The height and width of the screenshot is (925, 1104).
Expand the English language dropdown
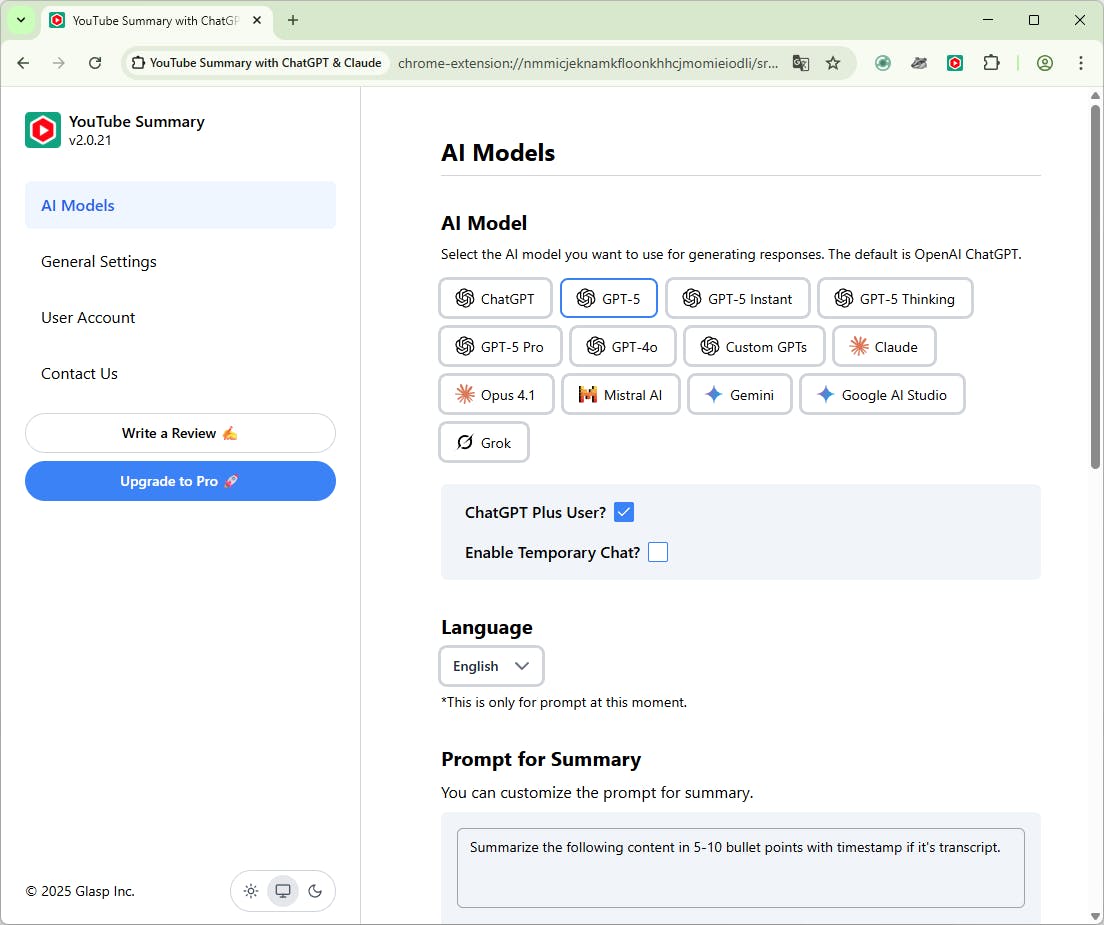pos(491,666)
